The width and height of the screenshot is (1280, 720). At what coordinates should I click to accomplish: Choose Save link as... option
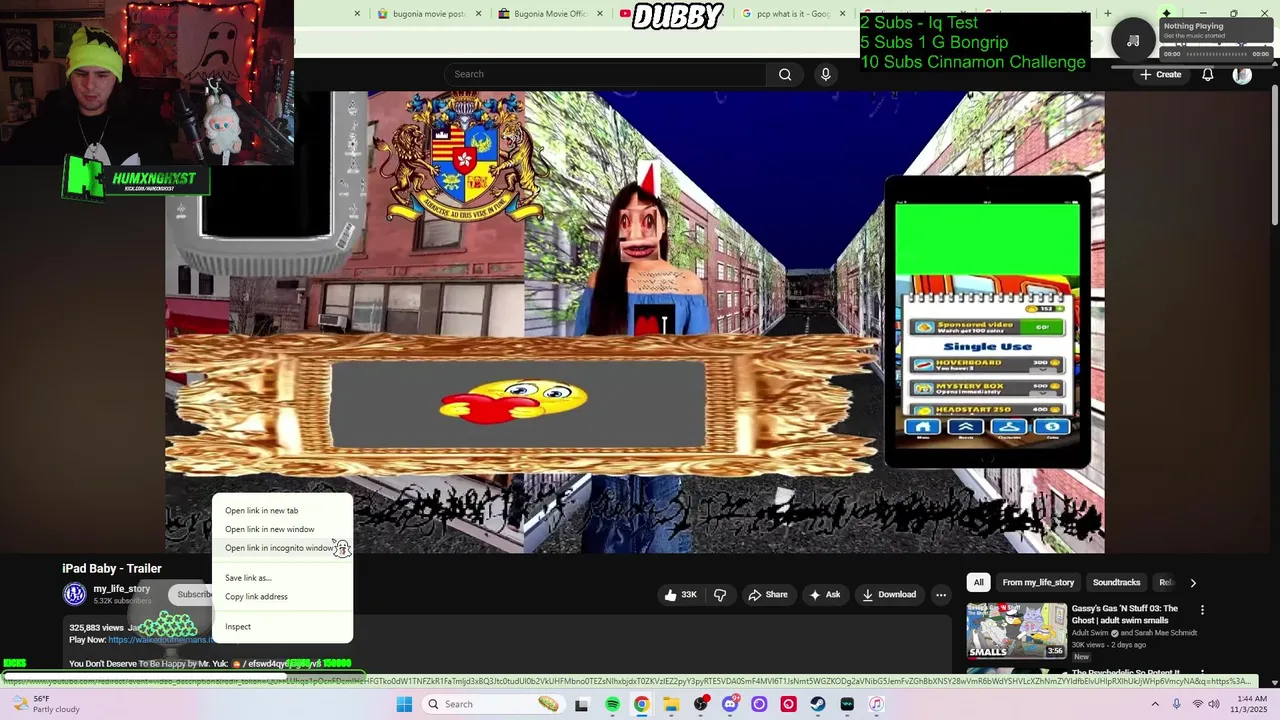click(x=282, y=578)
